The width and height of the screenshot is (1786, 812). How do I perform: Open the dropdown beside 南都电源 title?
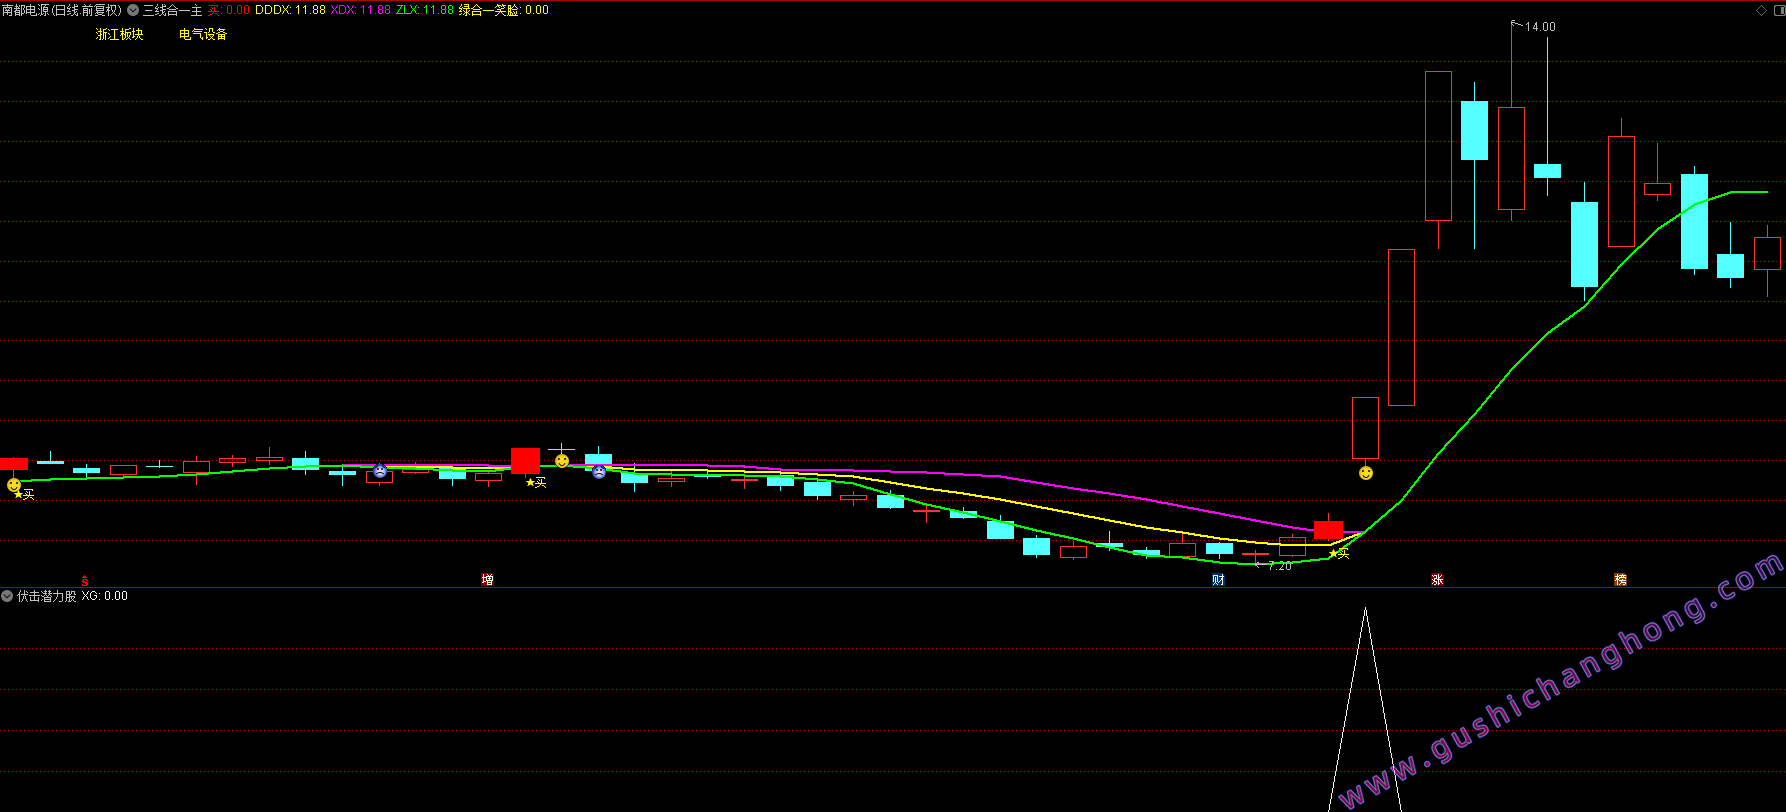(x=133, y=10)
